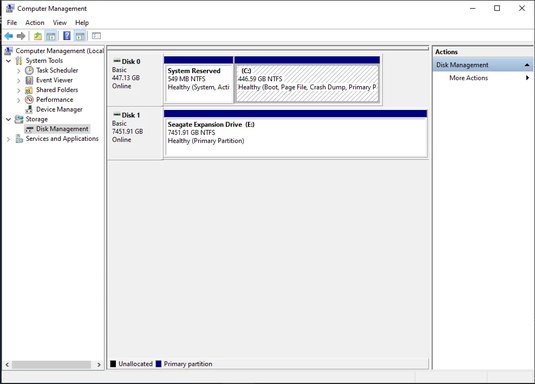
Task: Click the Disk Management header in Actions pane
Action: coord(482,65)
